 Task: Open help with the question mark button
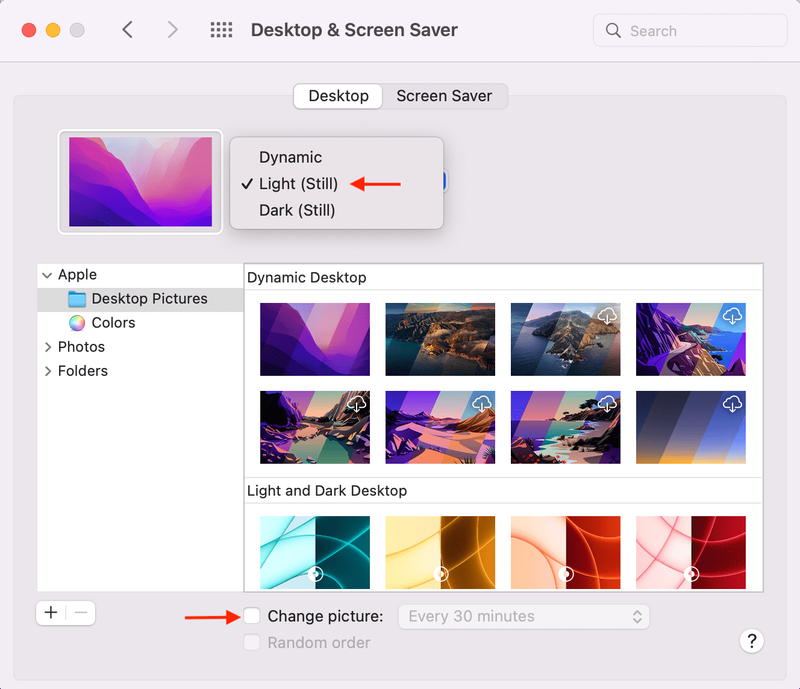[752, 641]
